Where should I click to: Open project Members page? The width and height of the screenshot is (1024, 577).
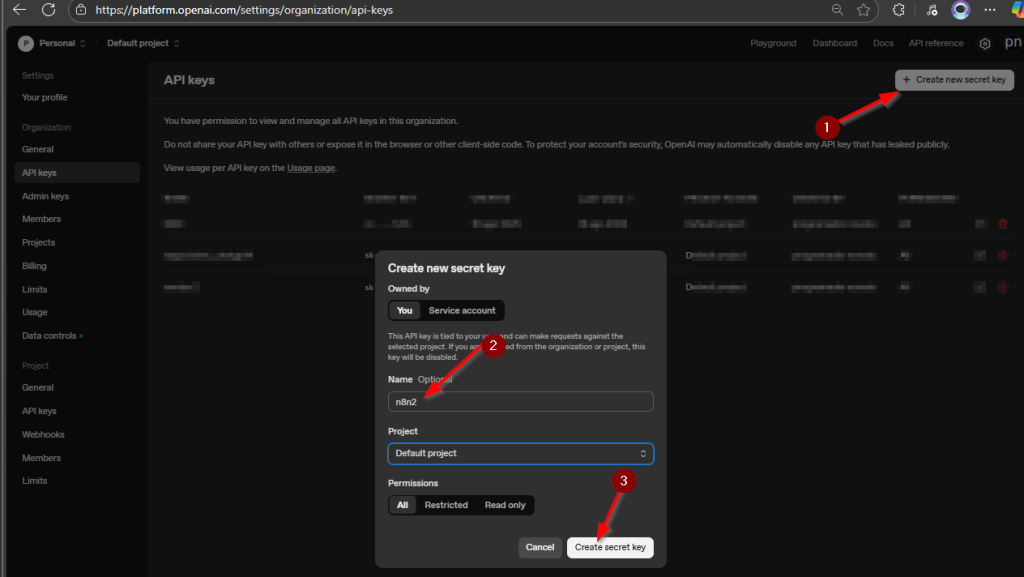(41, 458)
